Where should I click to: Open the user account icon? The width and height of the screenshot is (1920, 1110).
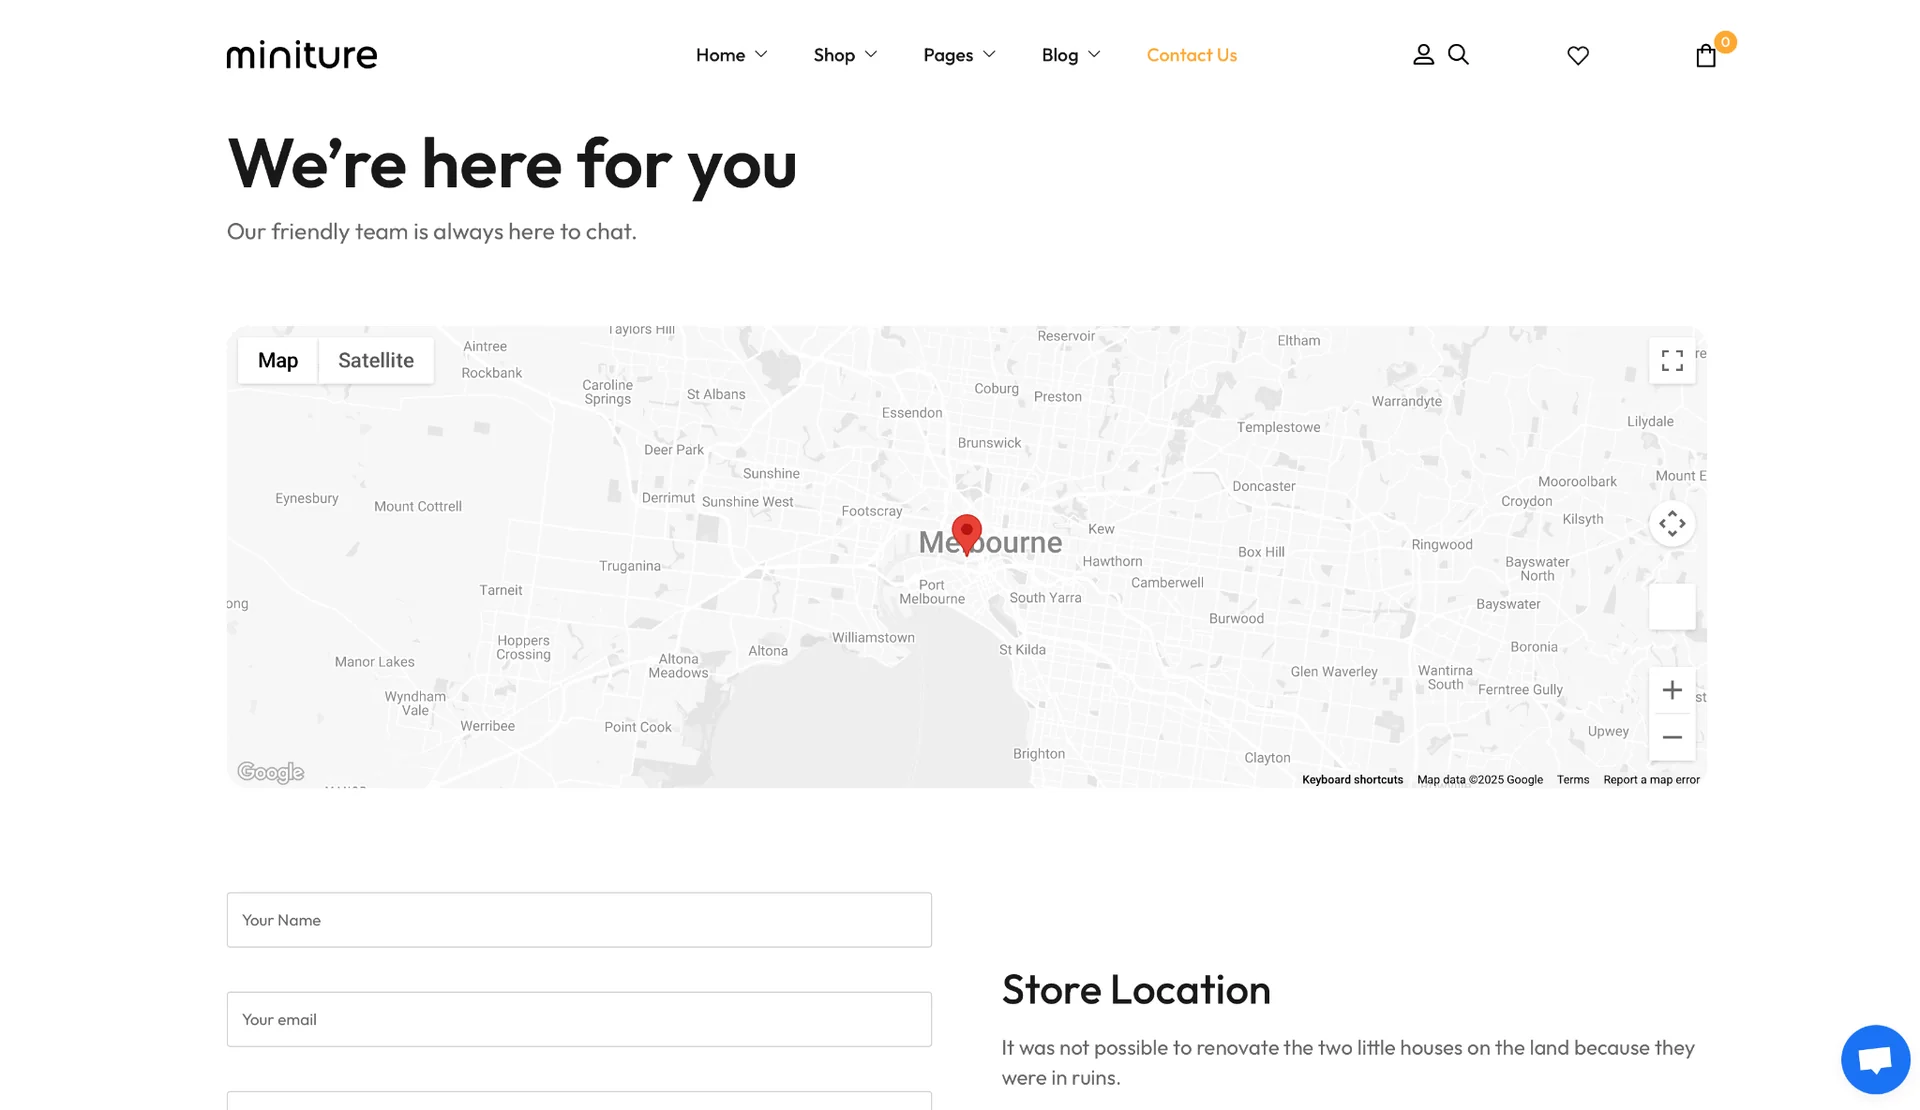coord(1423,55)
